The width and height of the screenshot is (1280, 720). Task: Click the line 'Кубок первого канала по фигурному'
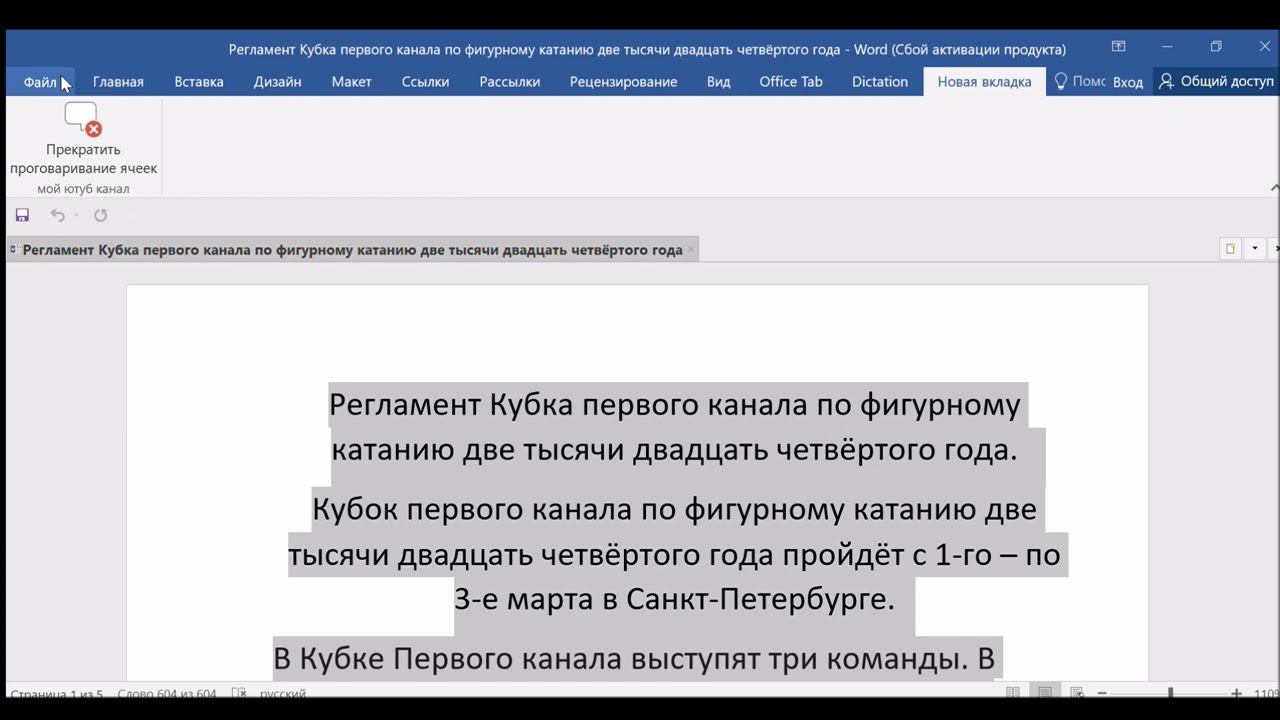coord(674,508)
